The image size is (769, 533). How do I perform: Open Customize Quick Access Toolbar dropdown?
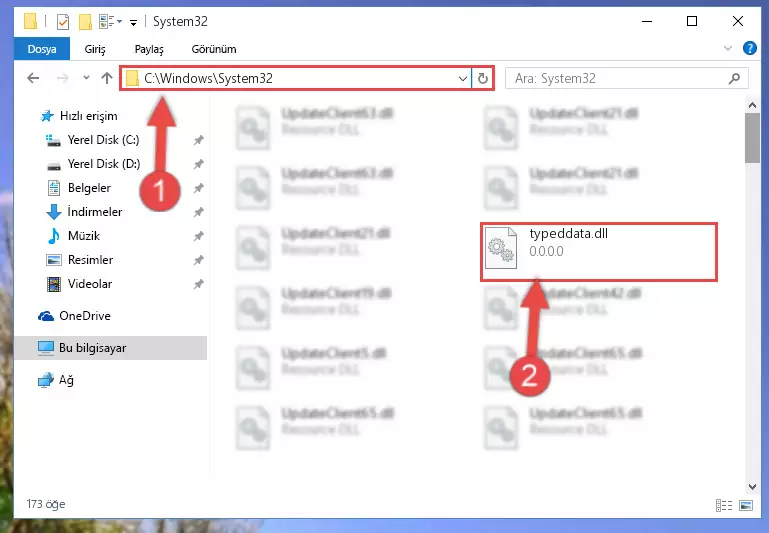pyautogui.click(x=133, y=23)
